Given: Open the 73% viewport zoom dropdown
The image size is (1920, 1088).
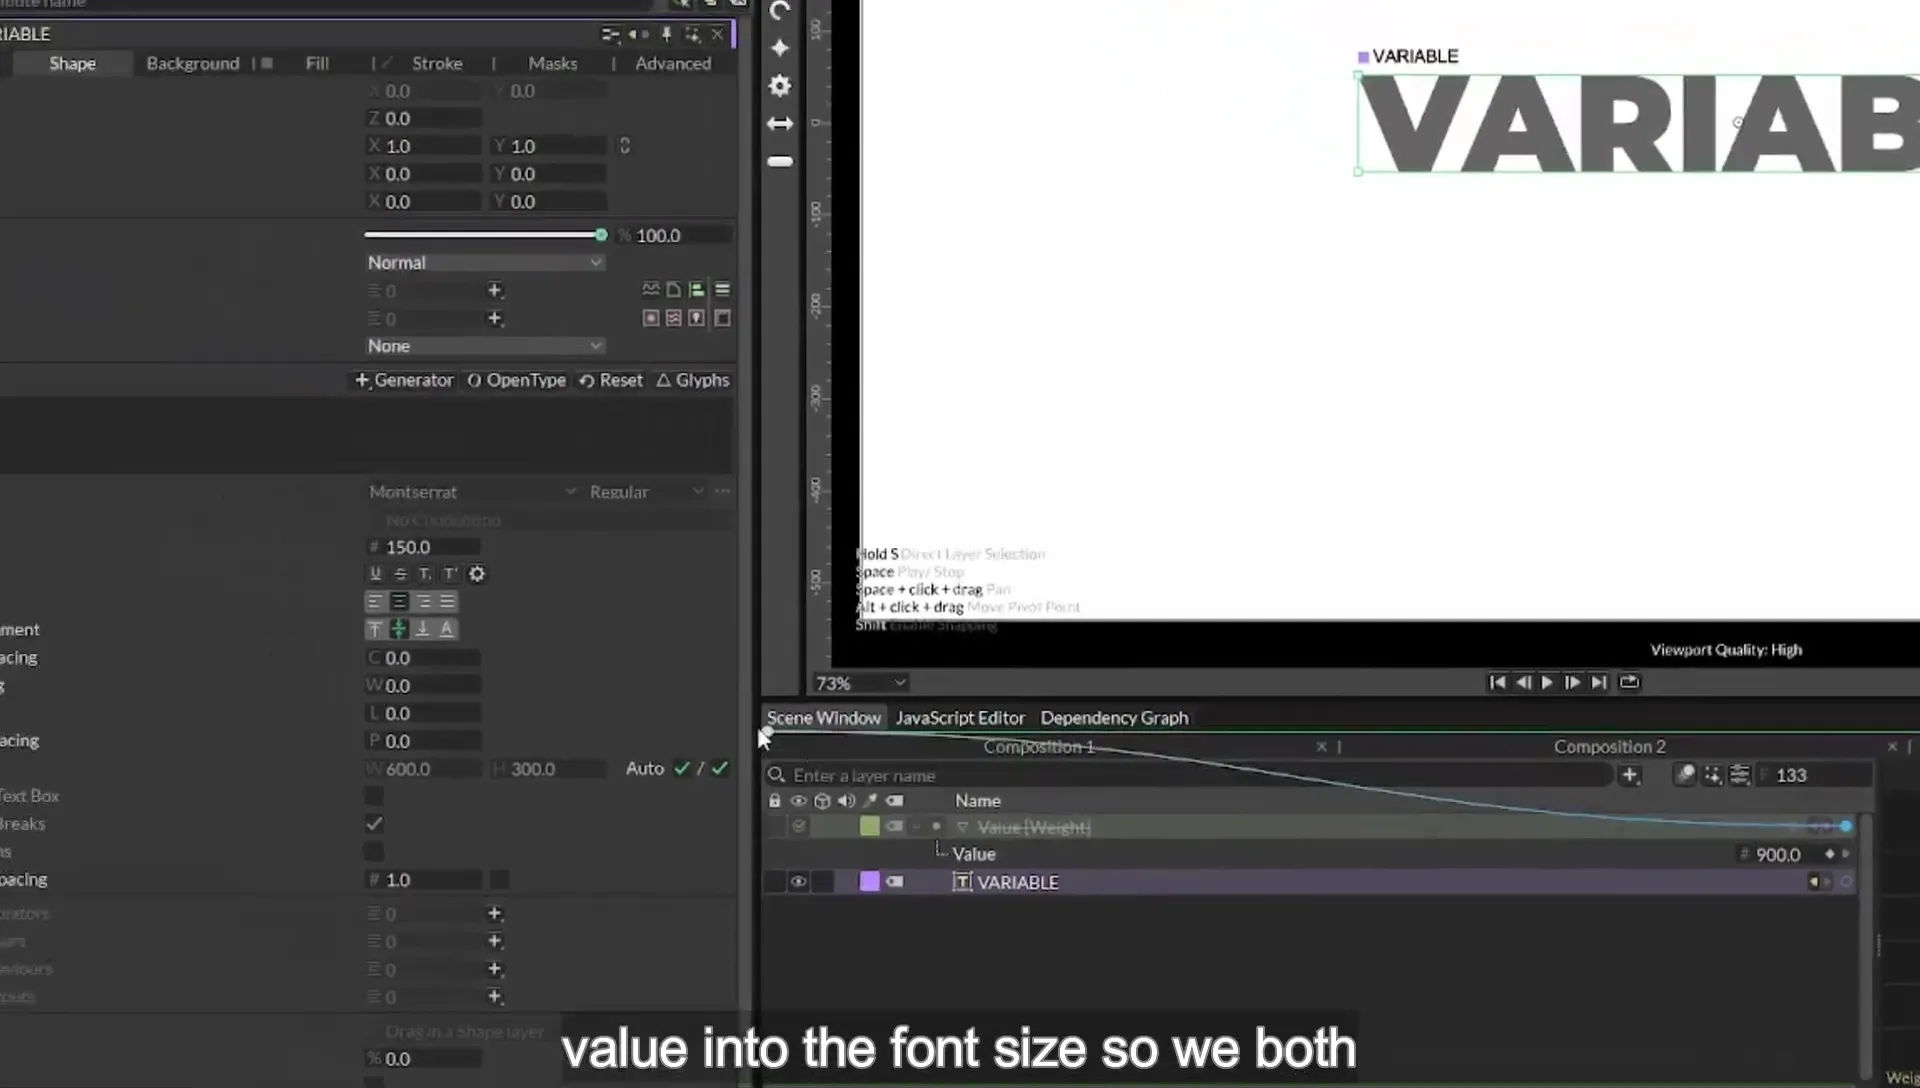Looking at the screenshot, I should point(860,683).
